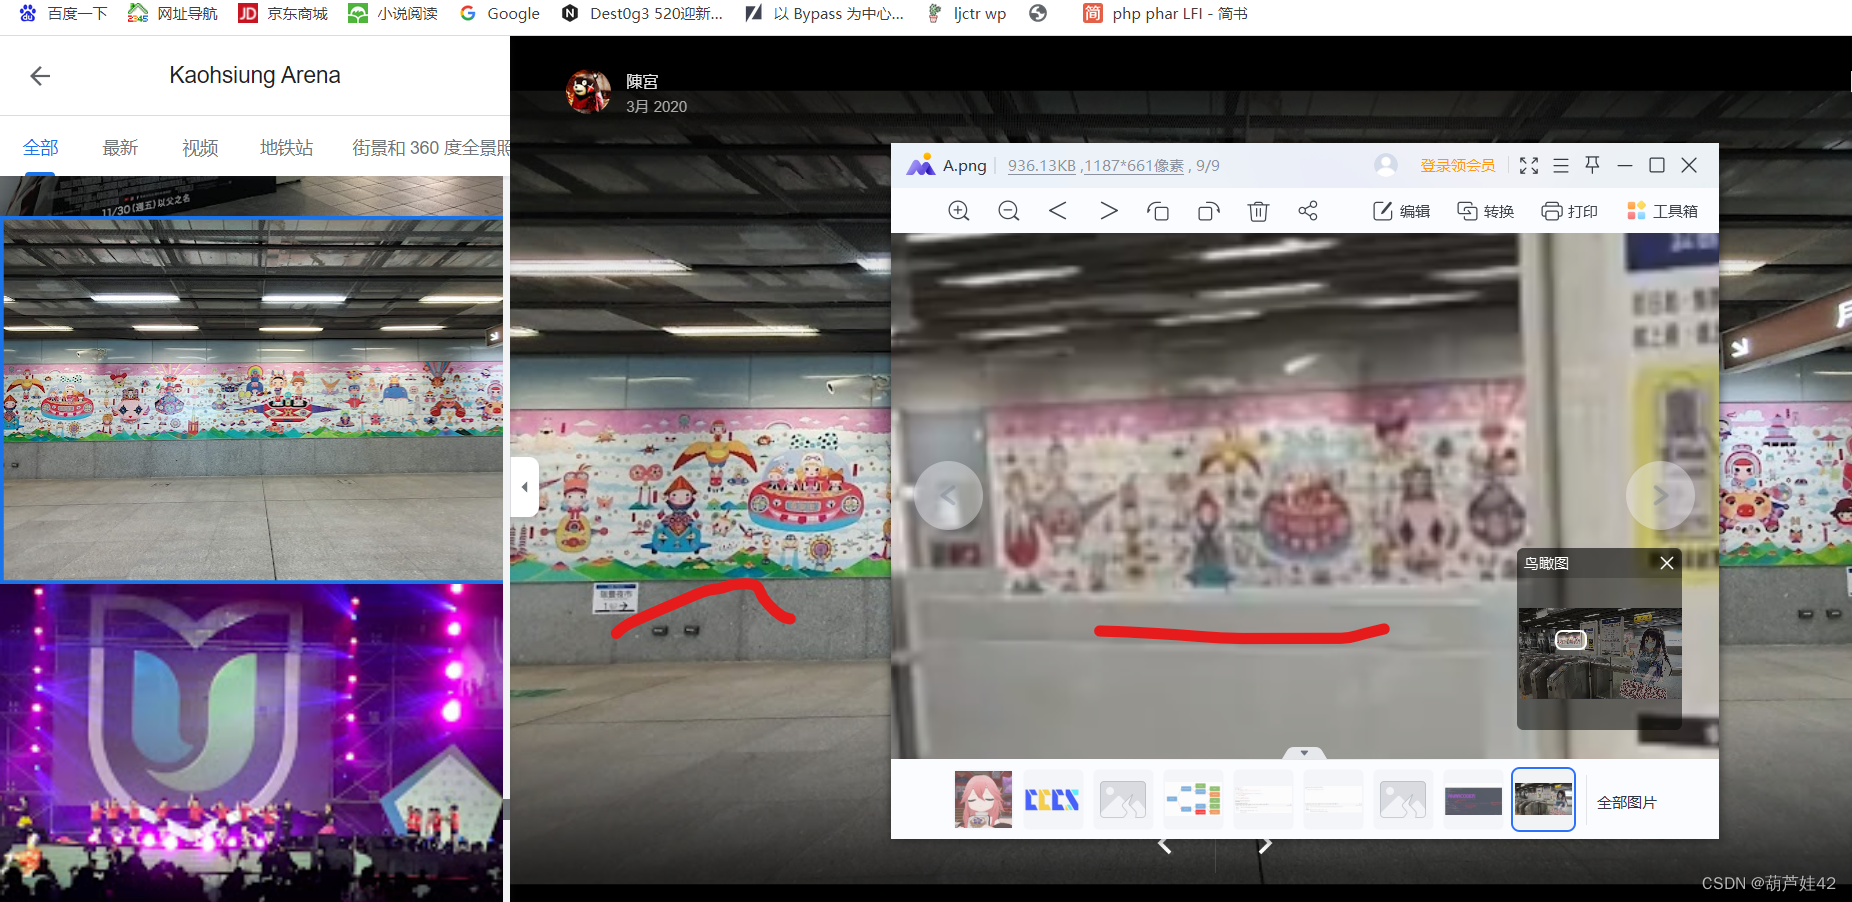Viewport: 1852px width, 902px height.
Task: Open the viewer hamburger menu
Action: [1561, 166]
